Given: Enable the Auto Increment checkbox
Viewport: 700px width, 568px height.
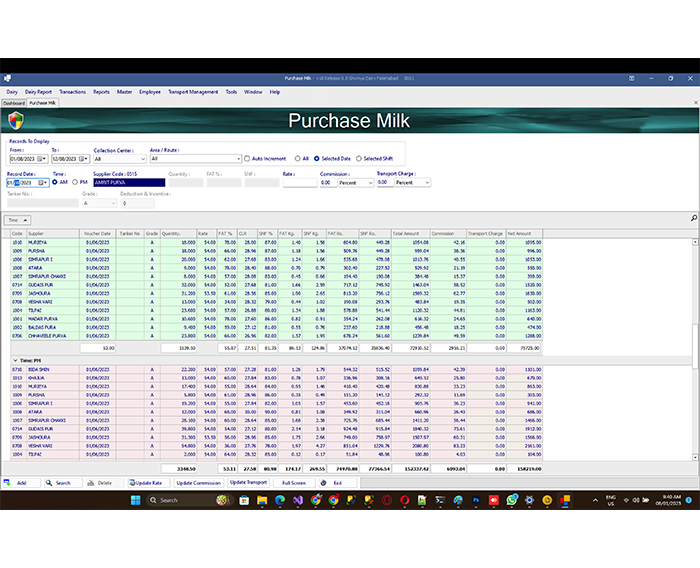Looking at the screenshot, I should point(247,158).
